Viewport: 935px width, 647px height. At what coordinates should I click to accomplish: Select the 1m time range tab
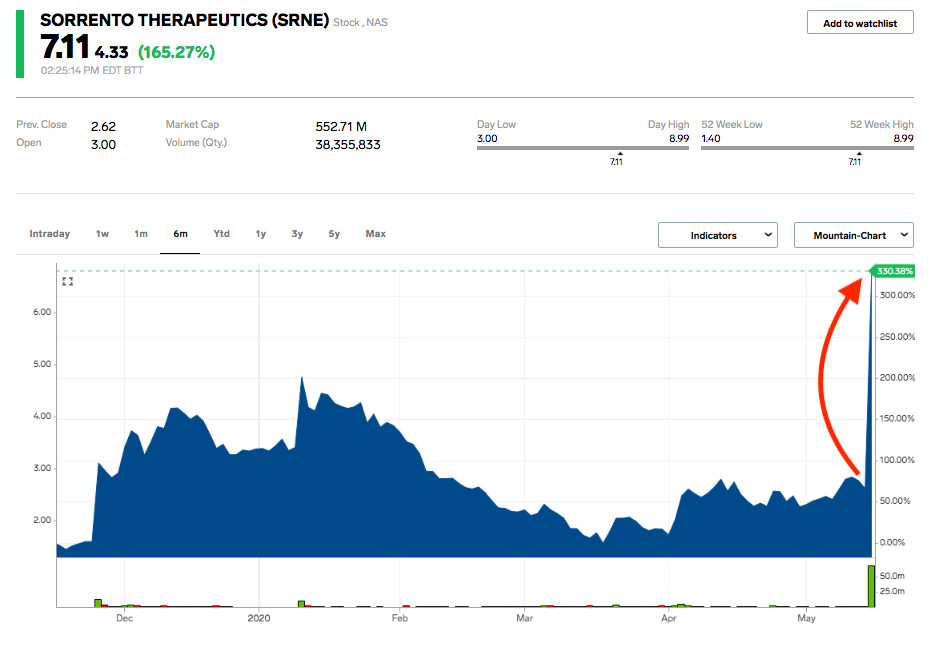tap(140, 233)
